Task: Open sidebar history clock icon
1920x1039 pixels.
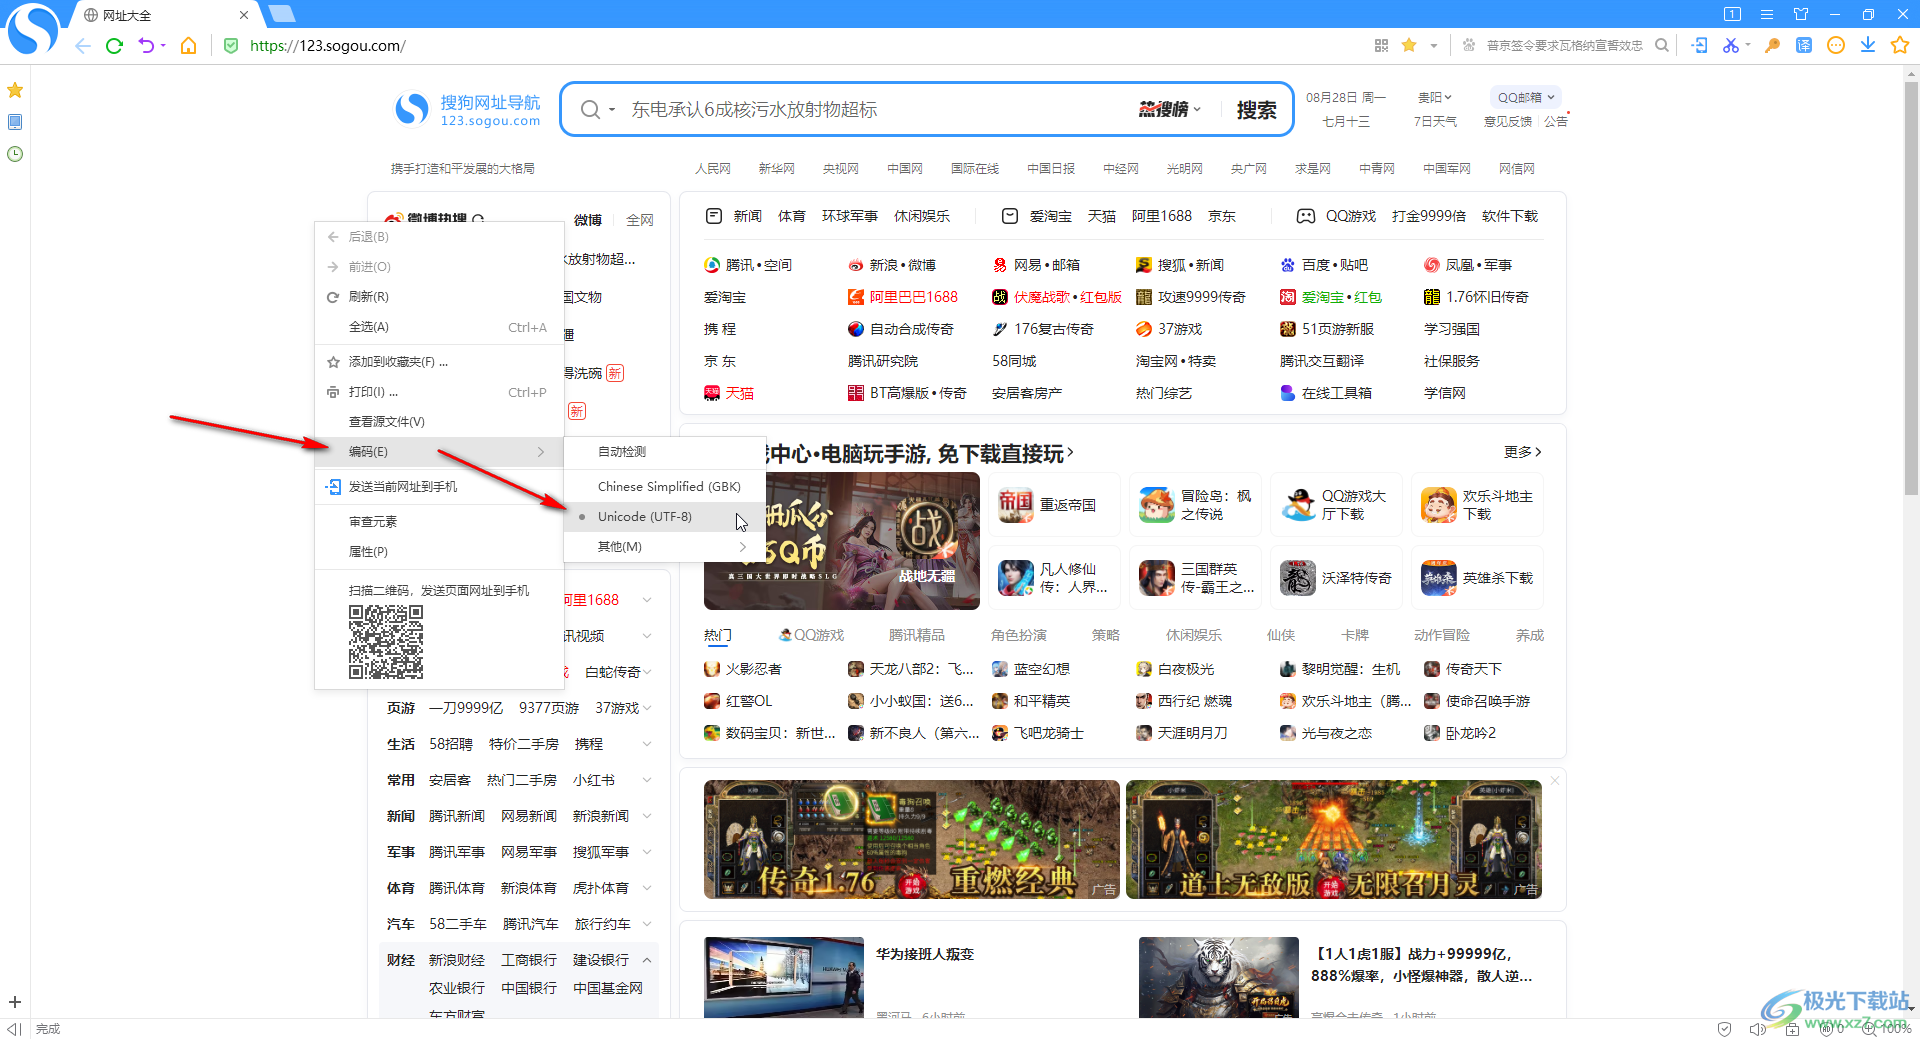Action: [15, 154]
